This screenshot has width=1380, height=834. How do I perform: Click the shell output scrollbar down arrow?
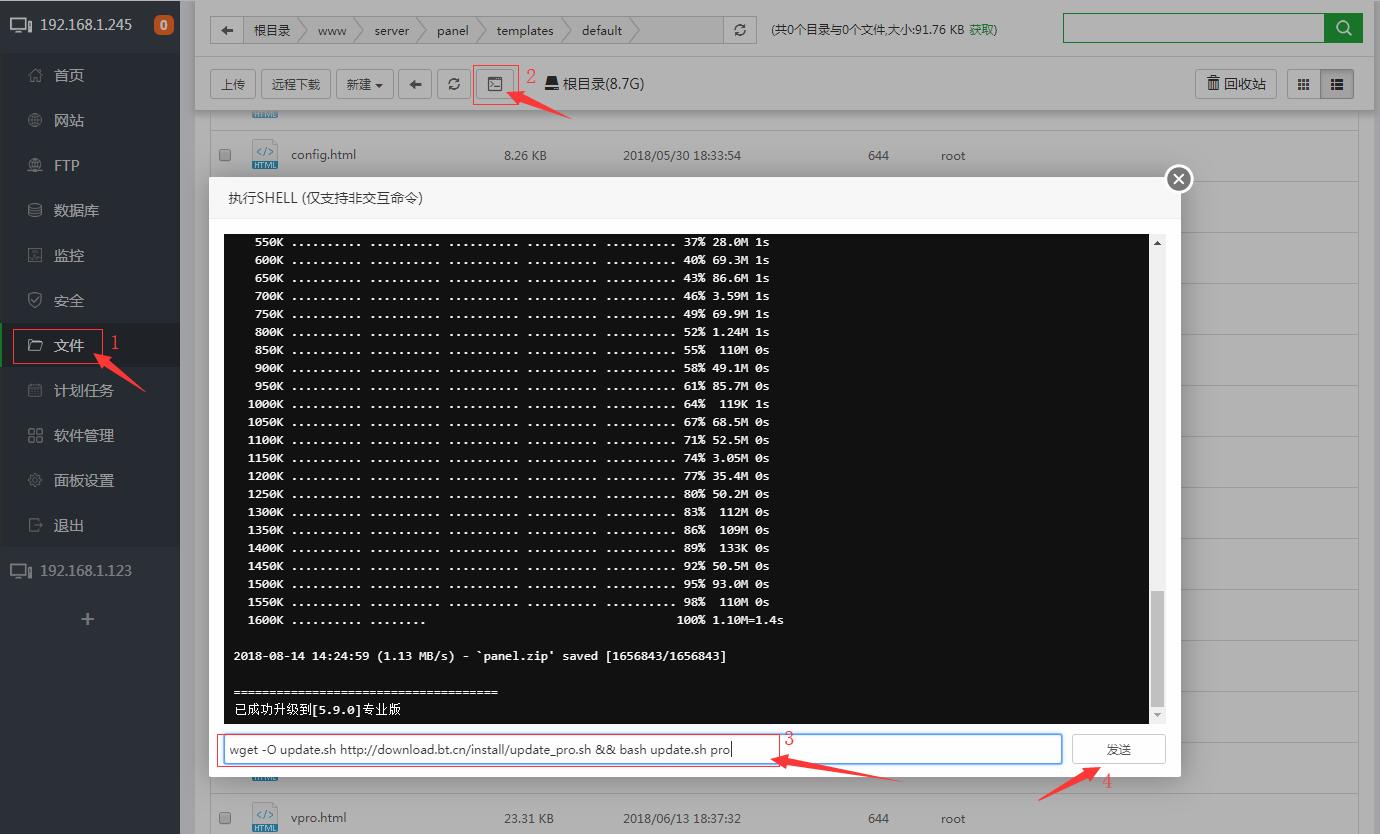1158,715
